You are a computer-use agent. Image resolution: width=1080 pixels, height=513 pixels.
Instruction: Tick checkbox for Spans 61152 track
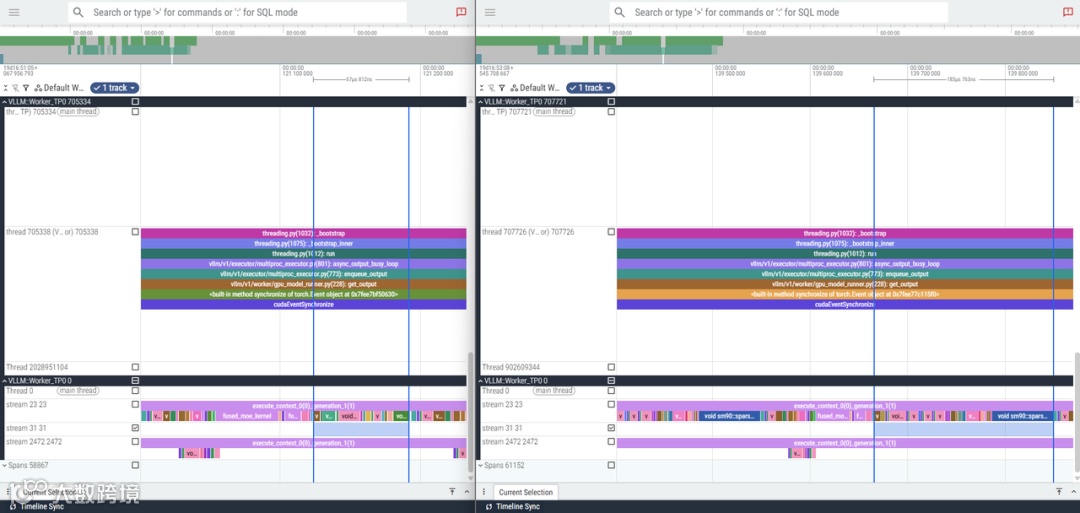(611, 465)
